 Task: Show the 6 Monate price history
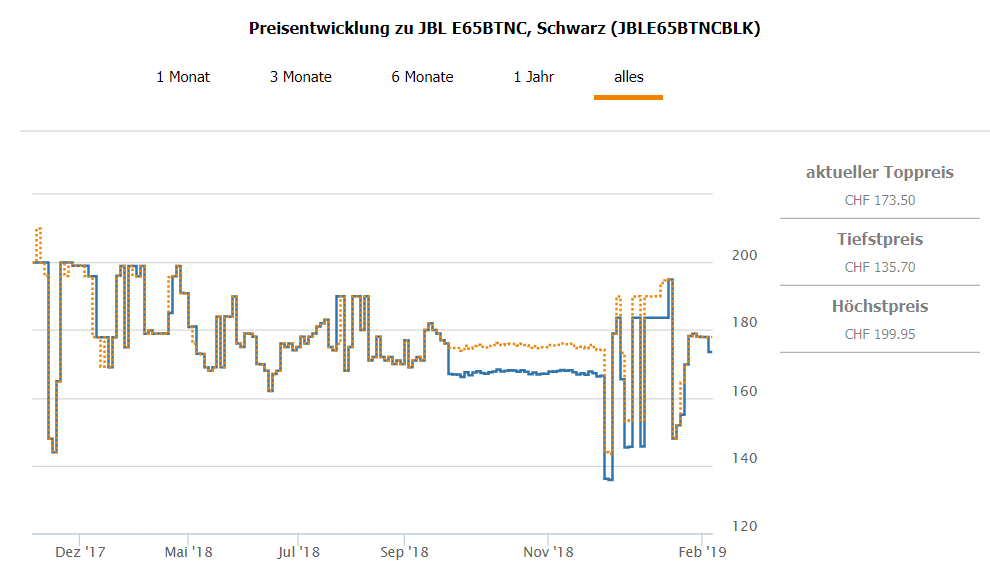point(423,77)
